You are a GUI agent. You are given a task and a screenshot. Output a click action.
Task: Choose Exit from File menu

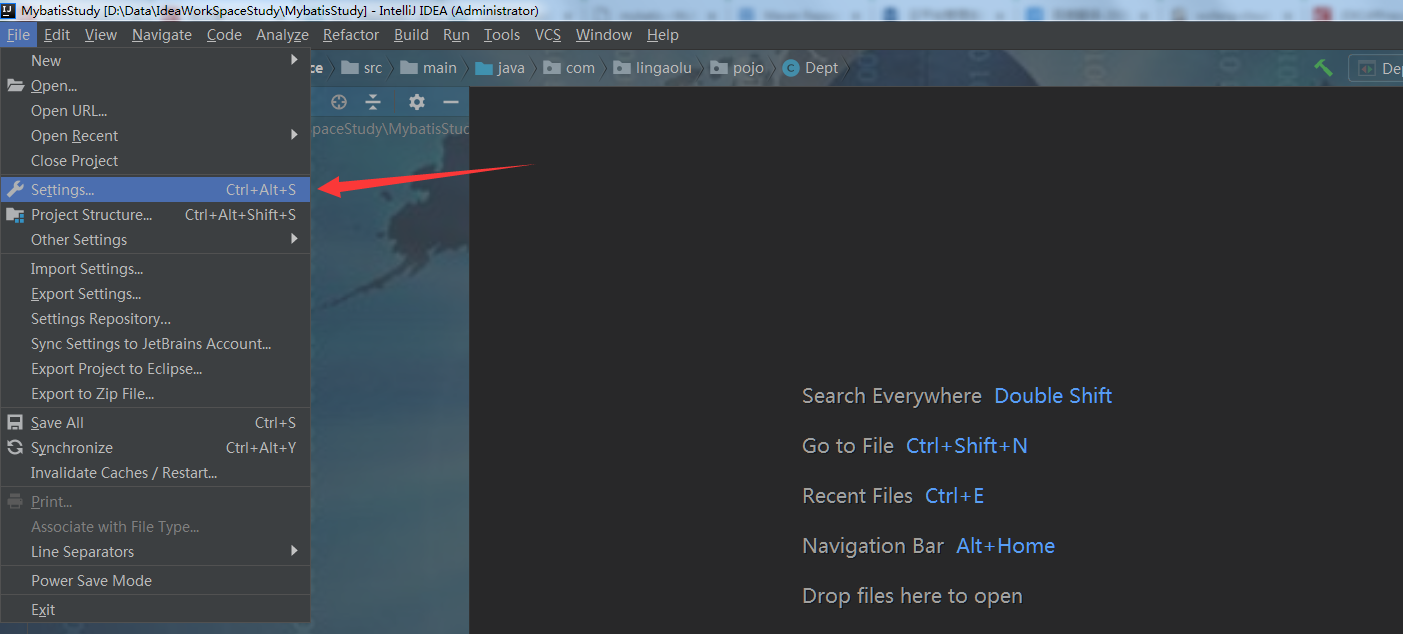tap(155, 610)
